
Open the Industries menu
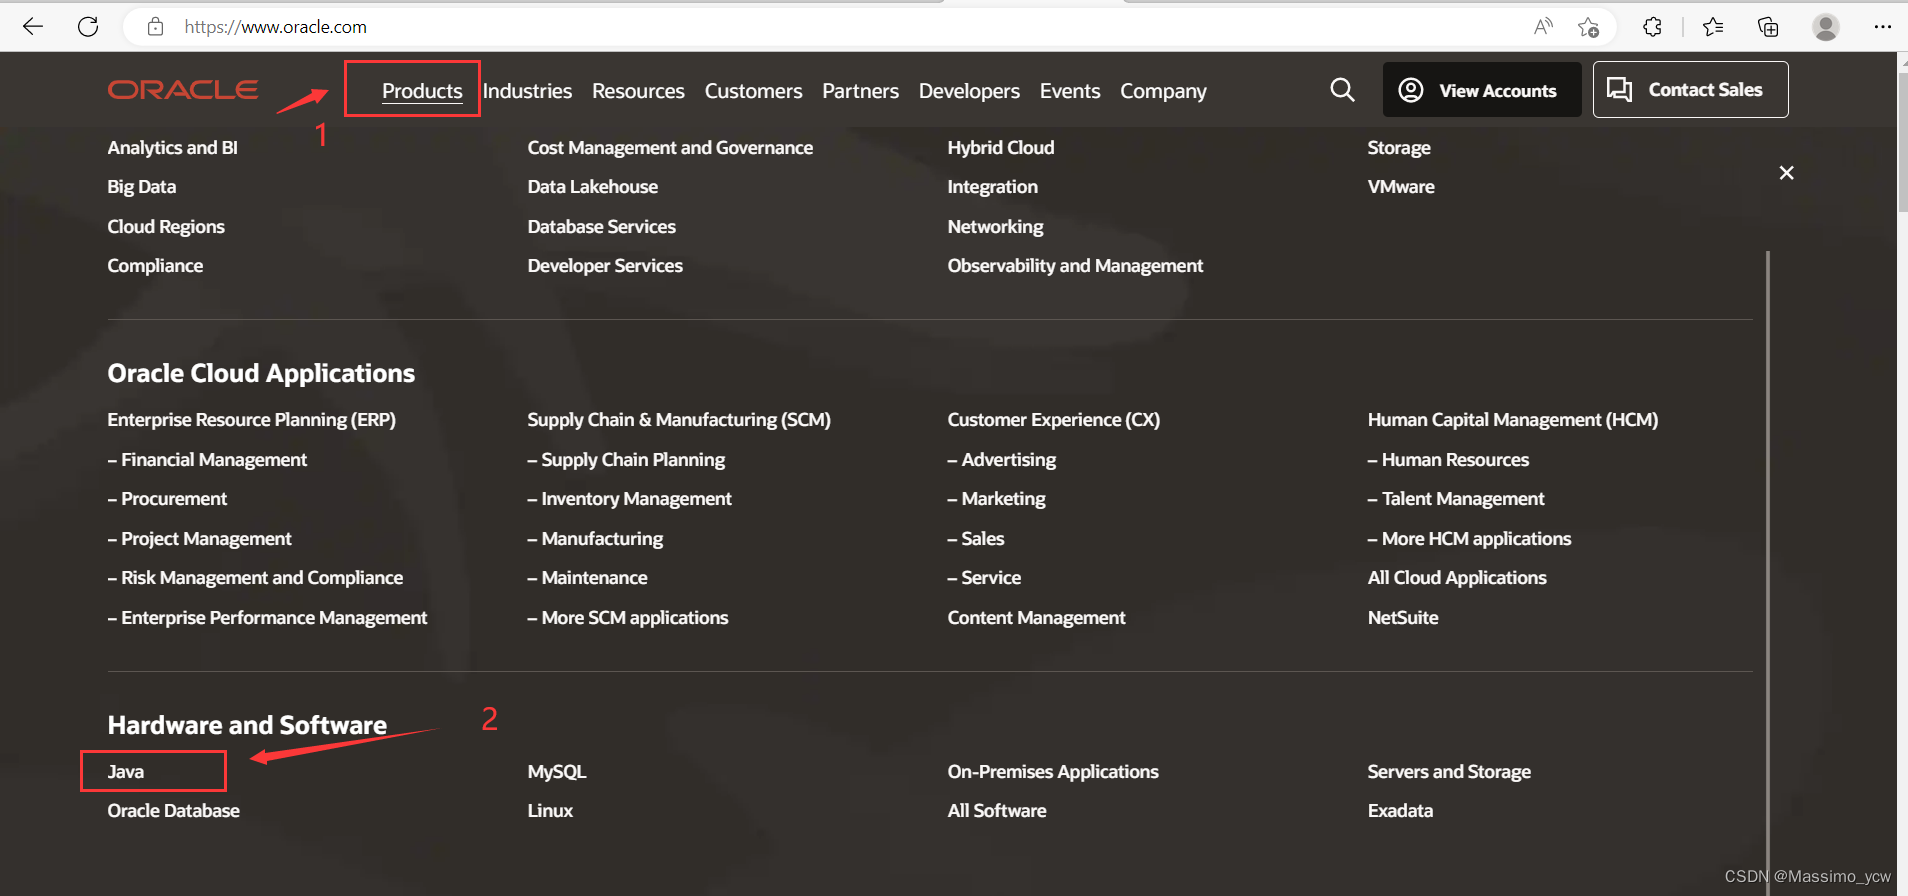(x=527, y=91)
